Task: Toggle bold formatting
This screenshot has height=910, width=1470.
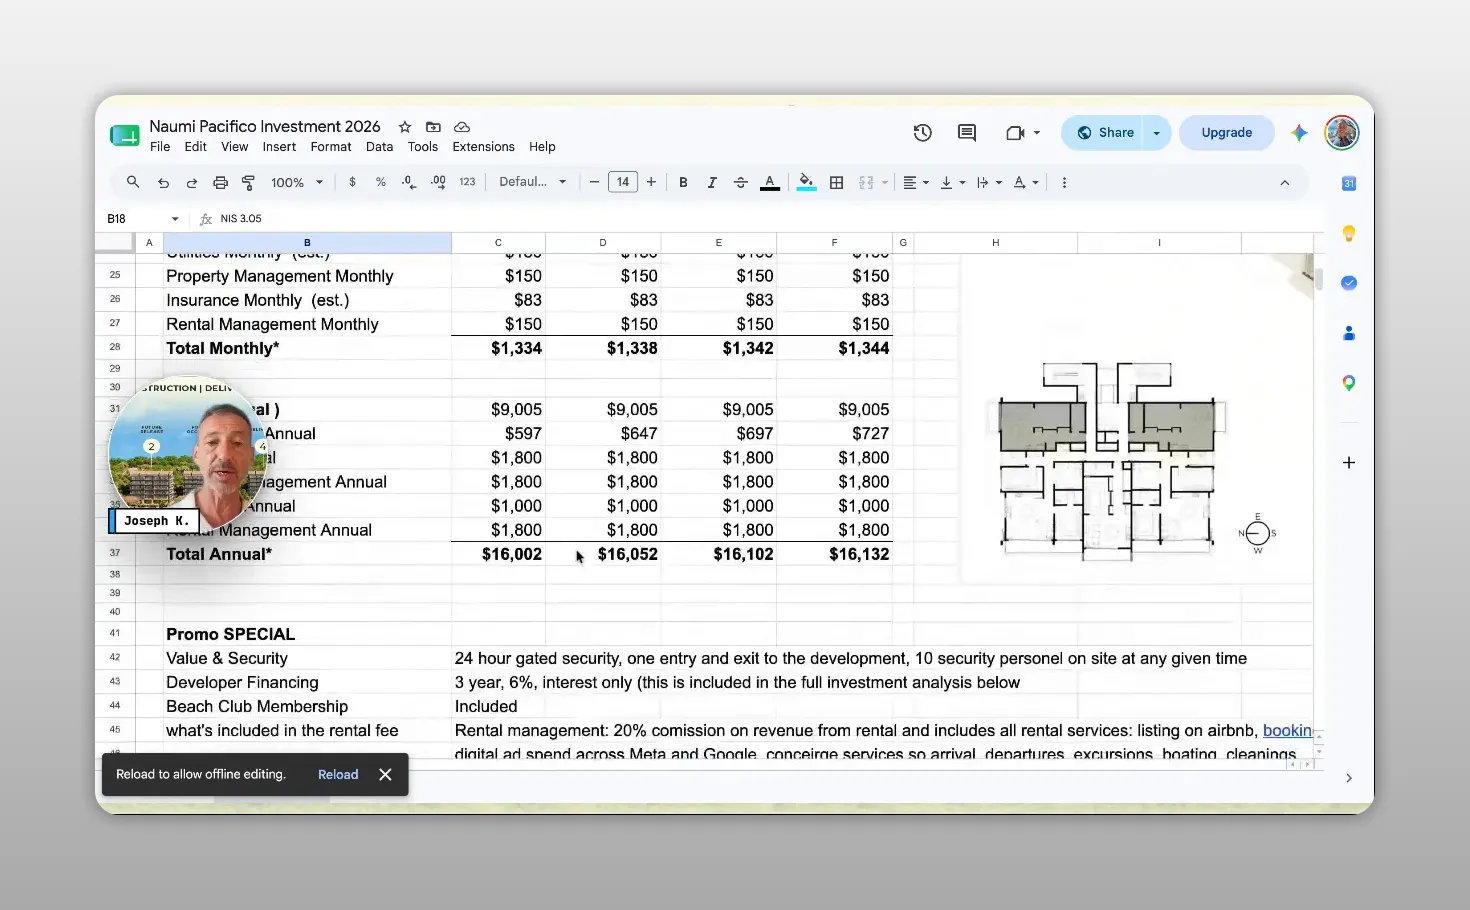Action: point(683,183)
